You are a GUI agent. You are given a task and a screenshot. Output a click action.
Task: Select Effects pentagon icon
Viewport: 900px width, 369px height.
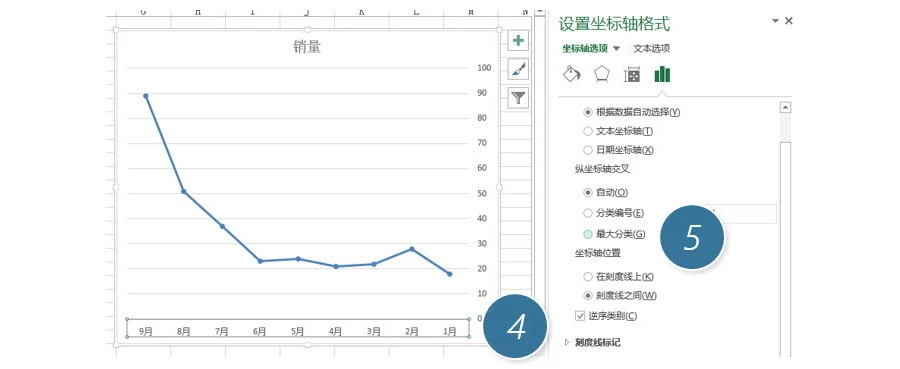pyautogui.click(x=602, y=74)
